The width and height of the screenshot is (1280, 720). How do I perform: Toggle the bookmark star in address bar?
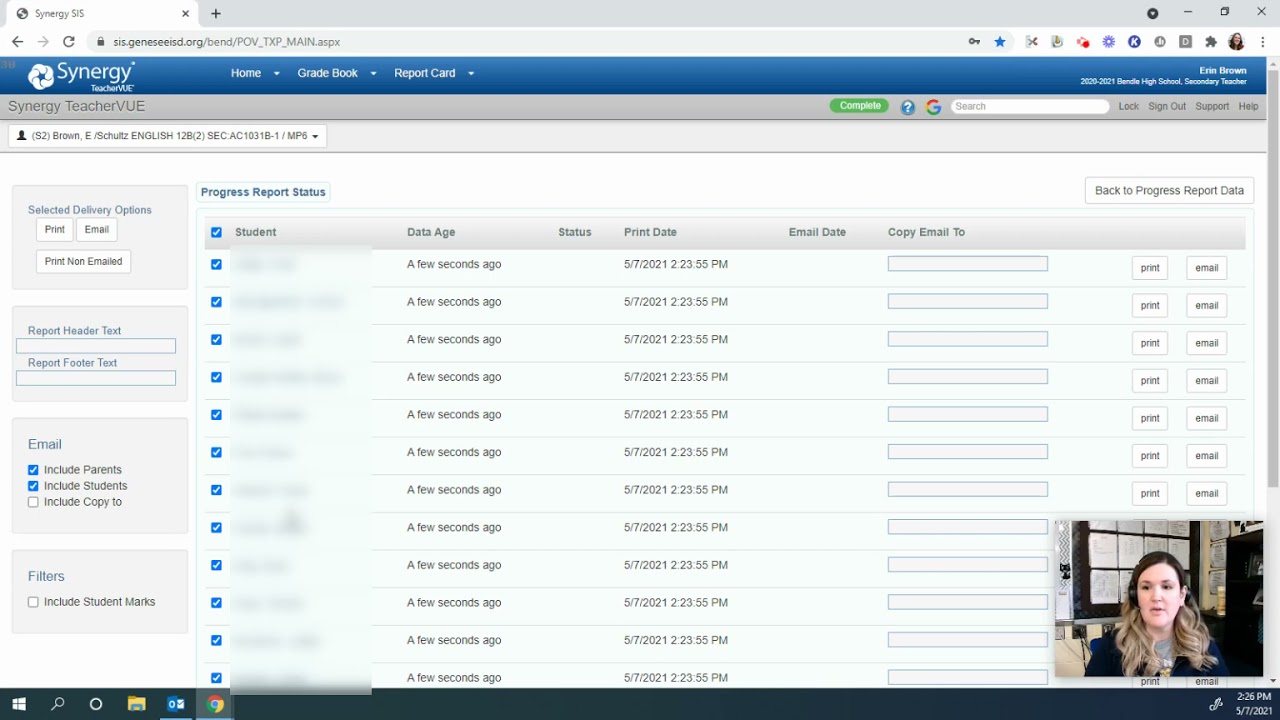point(1000,42)
